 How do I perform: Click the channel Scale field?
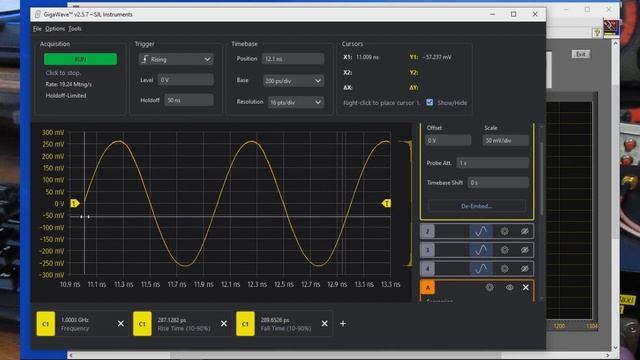pos(506,140)
